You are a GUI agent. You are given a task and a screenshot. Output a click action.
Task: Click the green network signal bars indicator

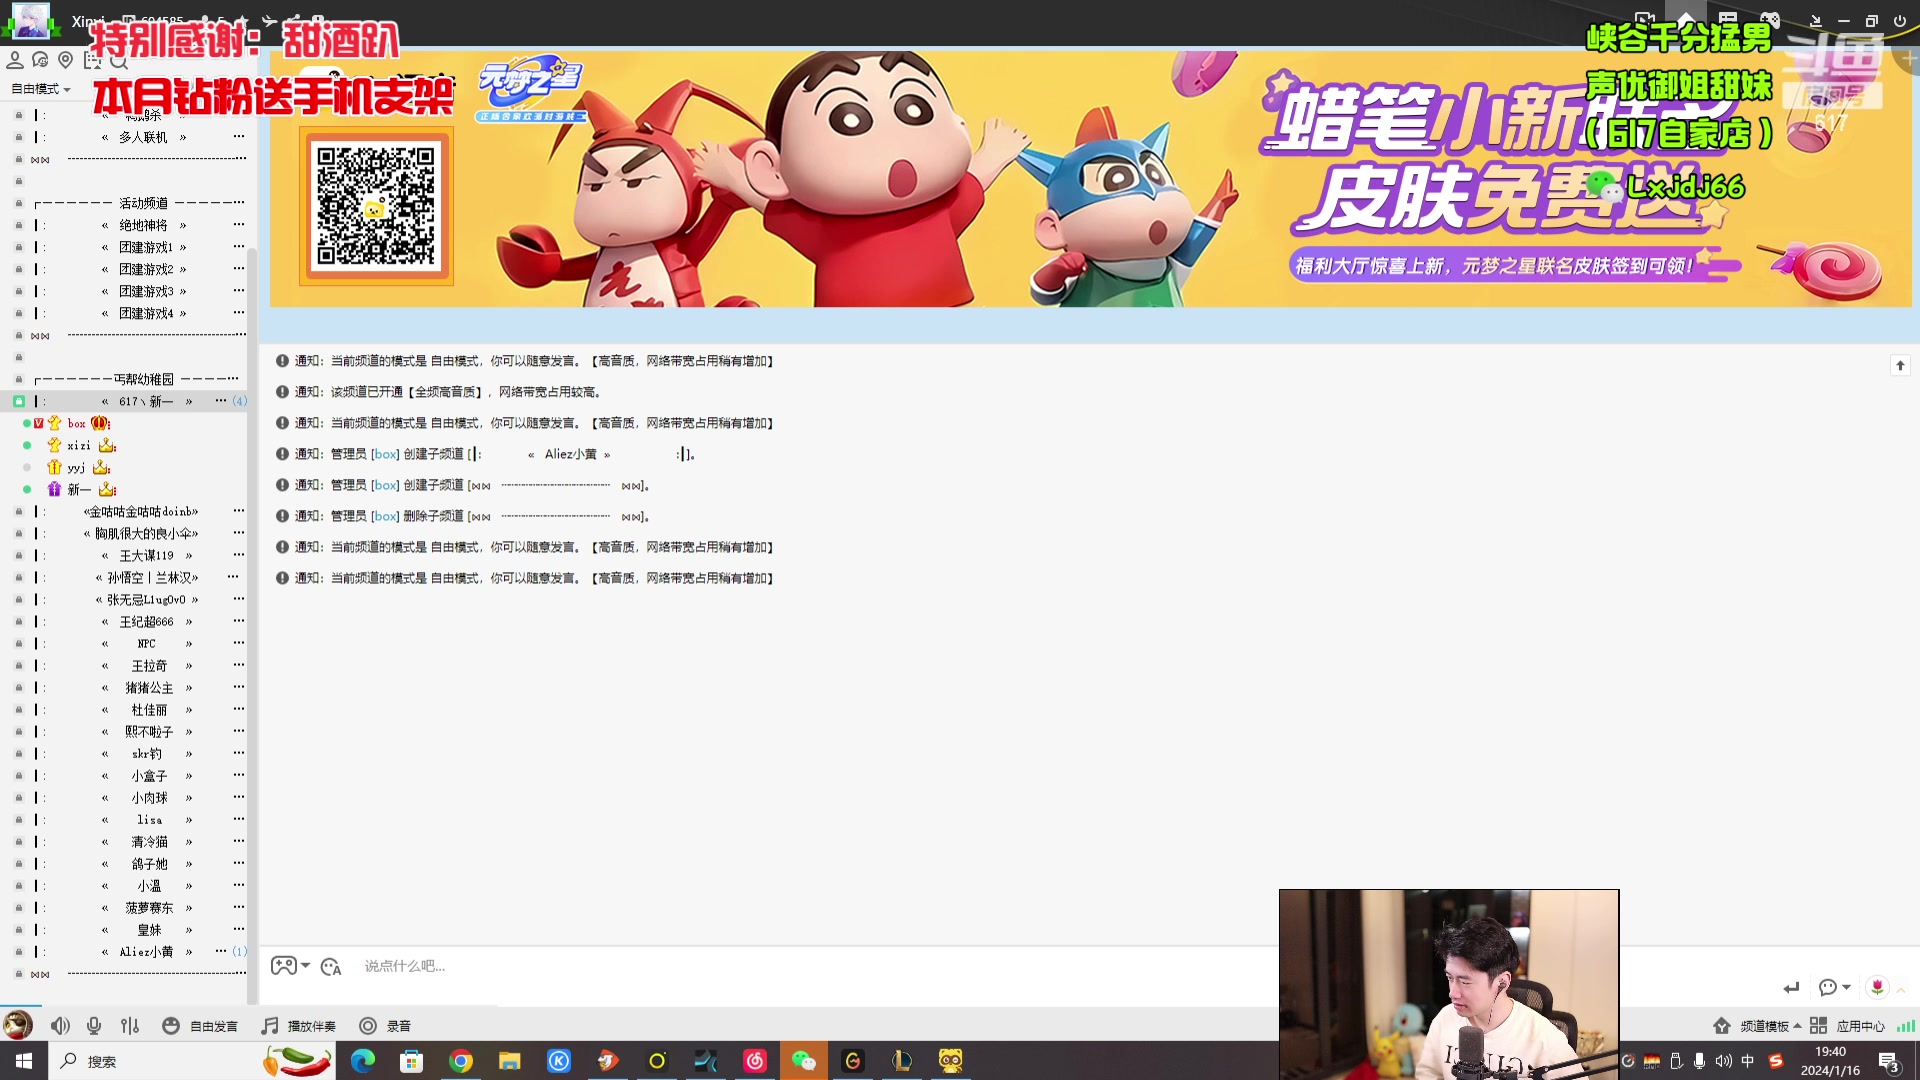1906,1026
